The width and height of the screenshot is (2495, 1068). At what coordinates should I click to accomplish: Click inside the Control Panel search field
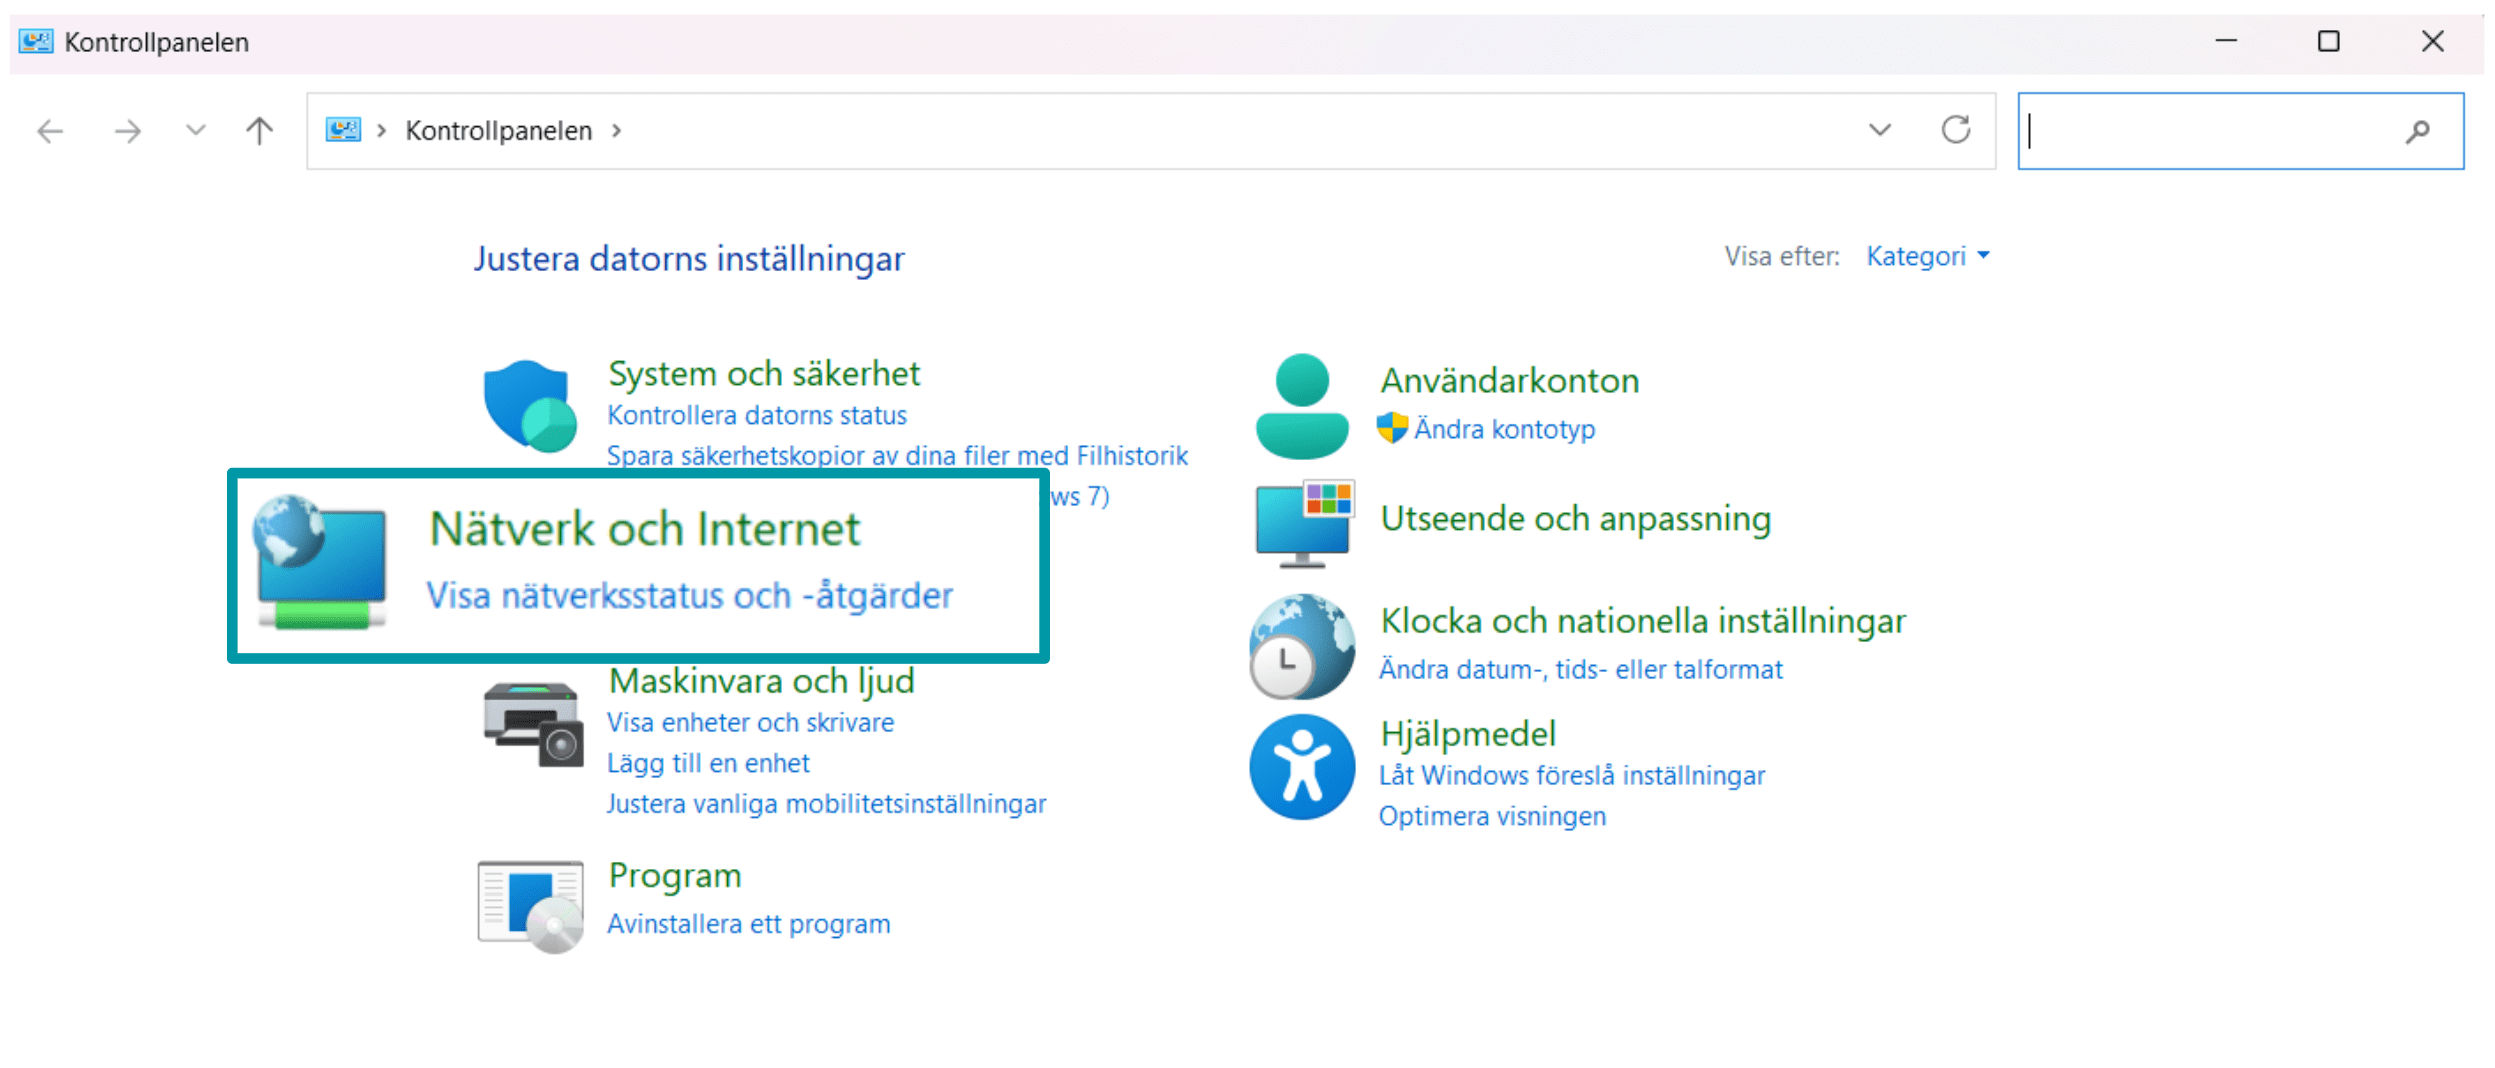point(2210,131)
